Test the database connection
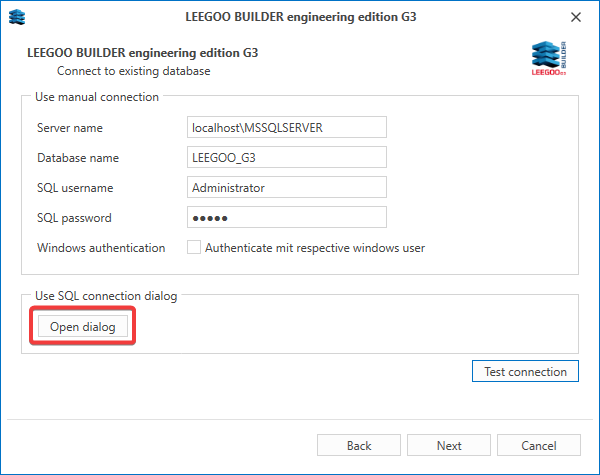Screen dimensions: 600x475 coord(525,371)
